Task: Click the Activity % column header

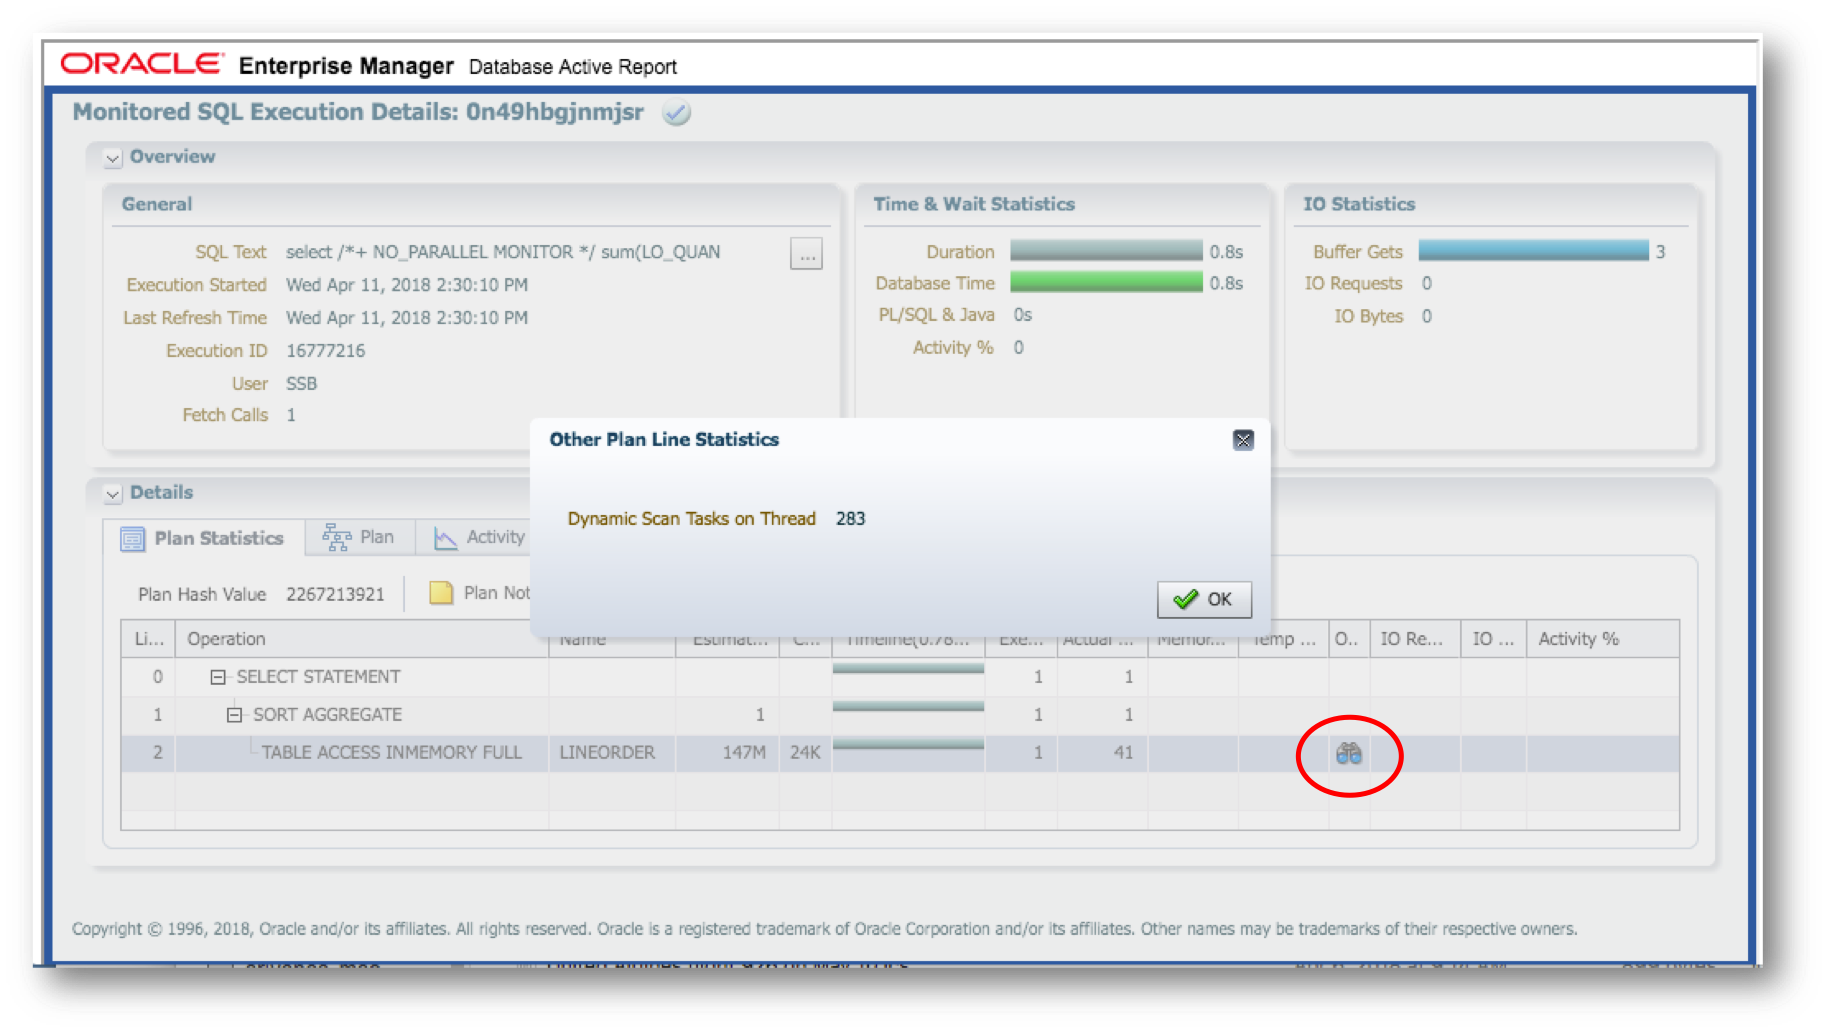Action: 1602,639
